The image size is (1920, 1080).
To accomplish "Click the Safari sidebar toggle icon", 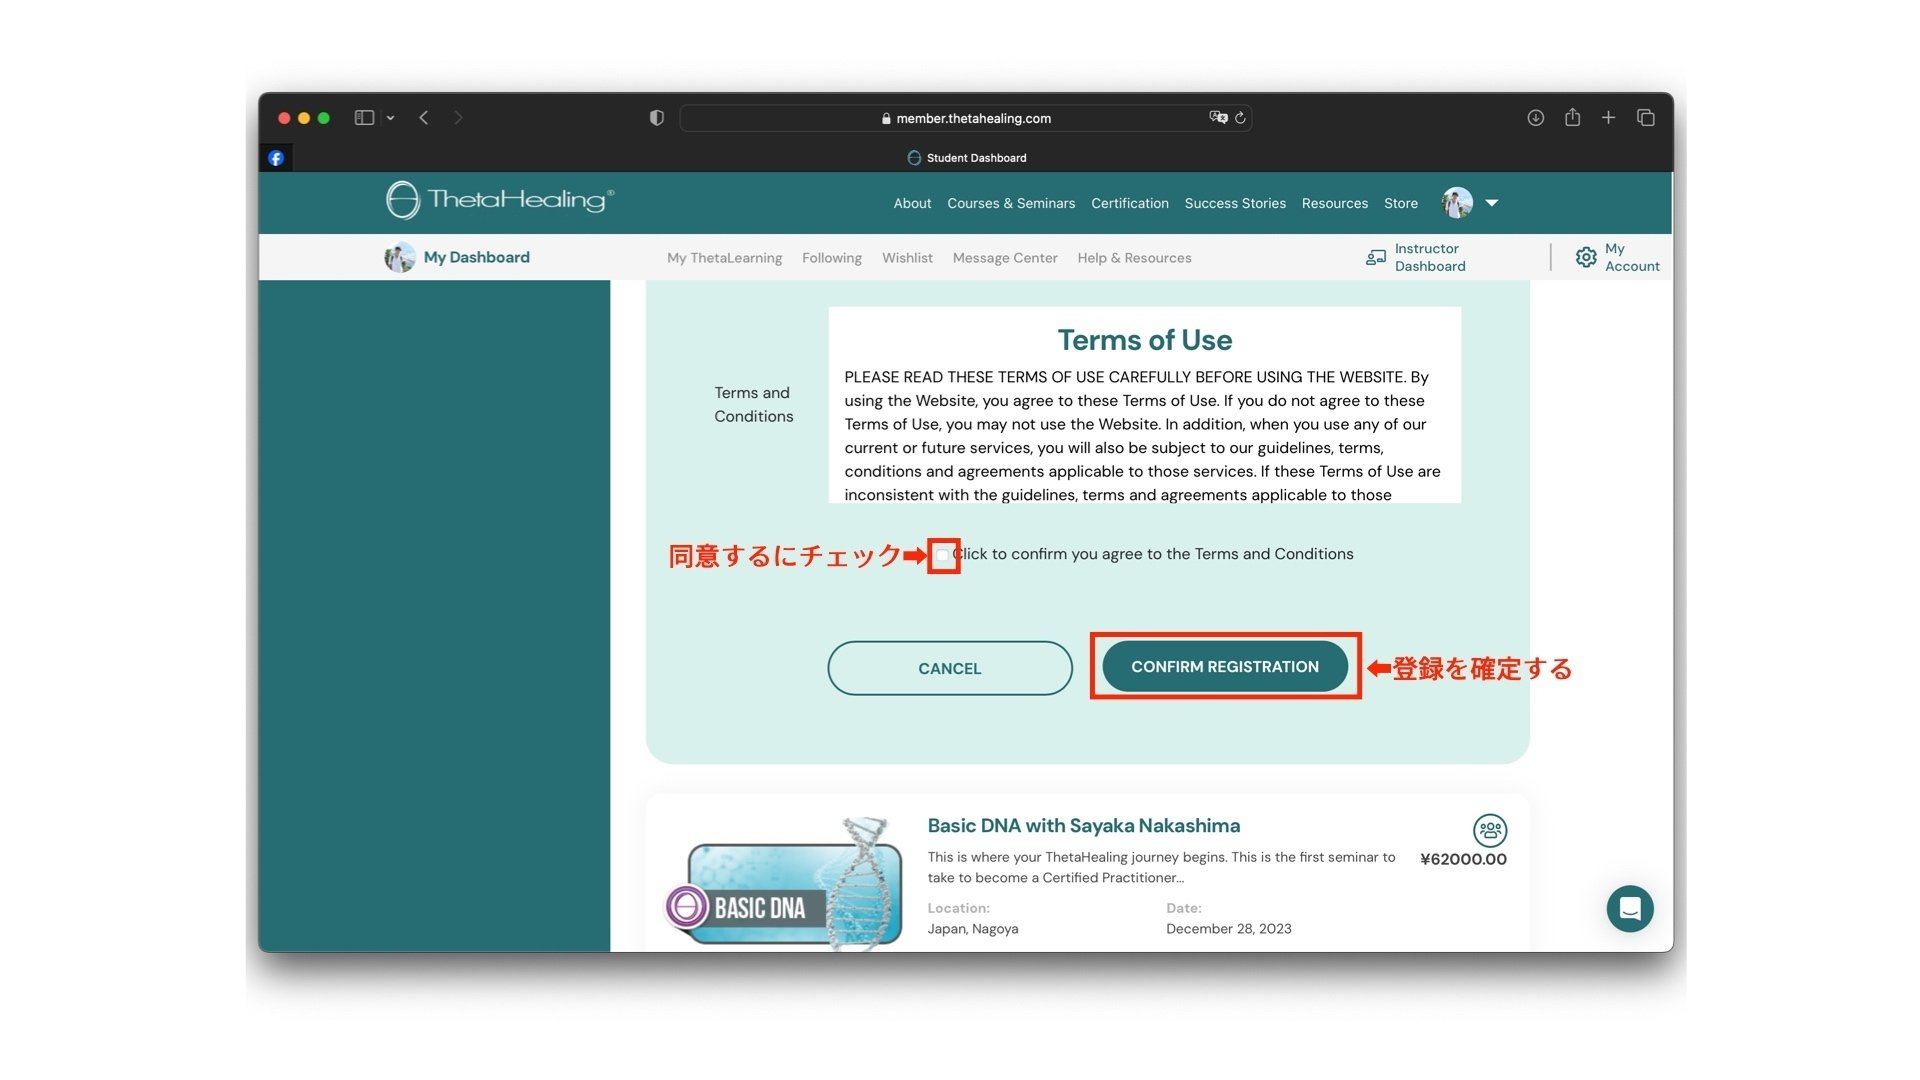I will click(x=364, y=118).
